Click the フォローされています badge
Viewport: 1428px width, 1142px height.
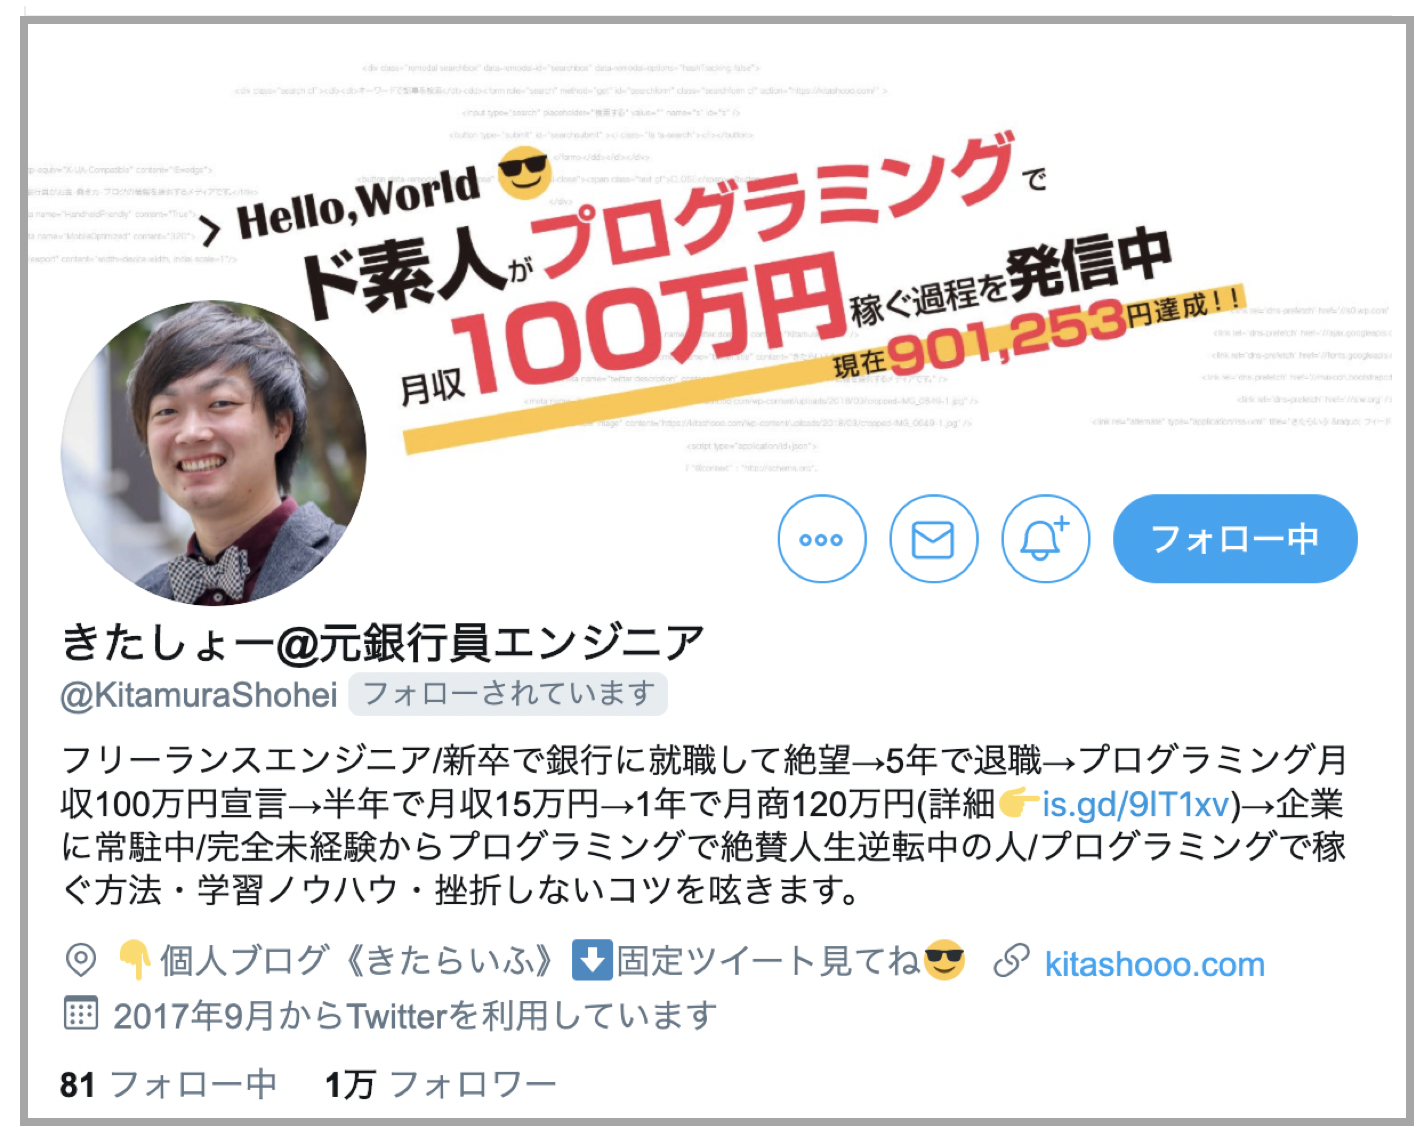coord(508,694)
